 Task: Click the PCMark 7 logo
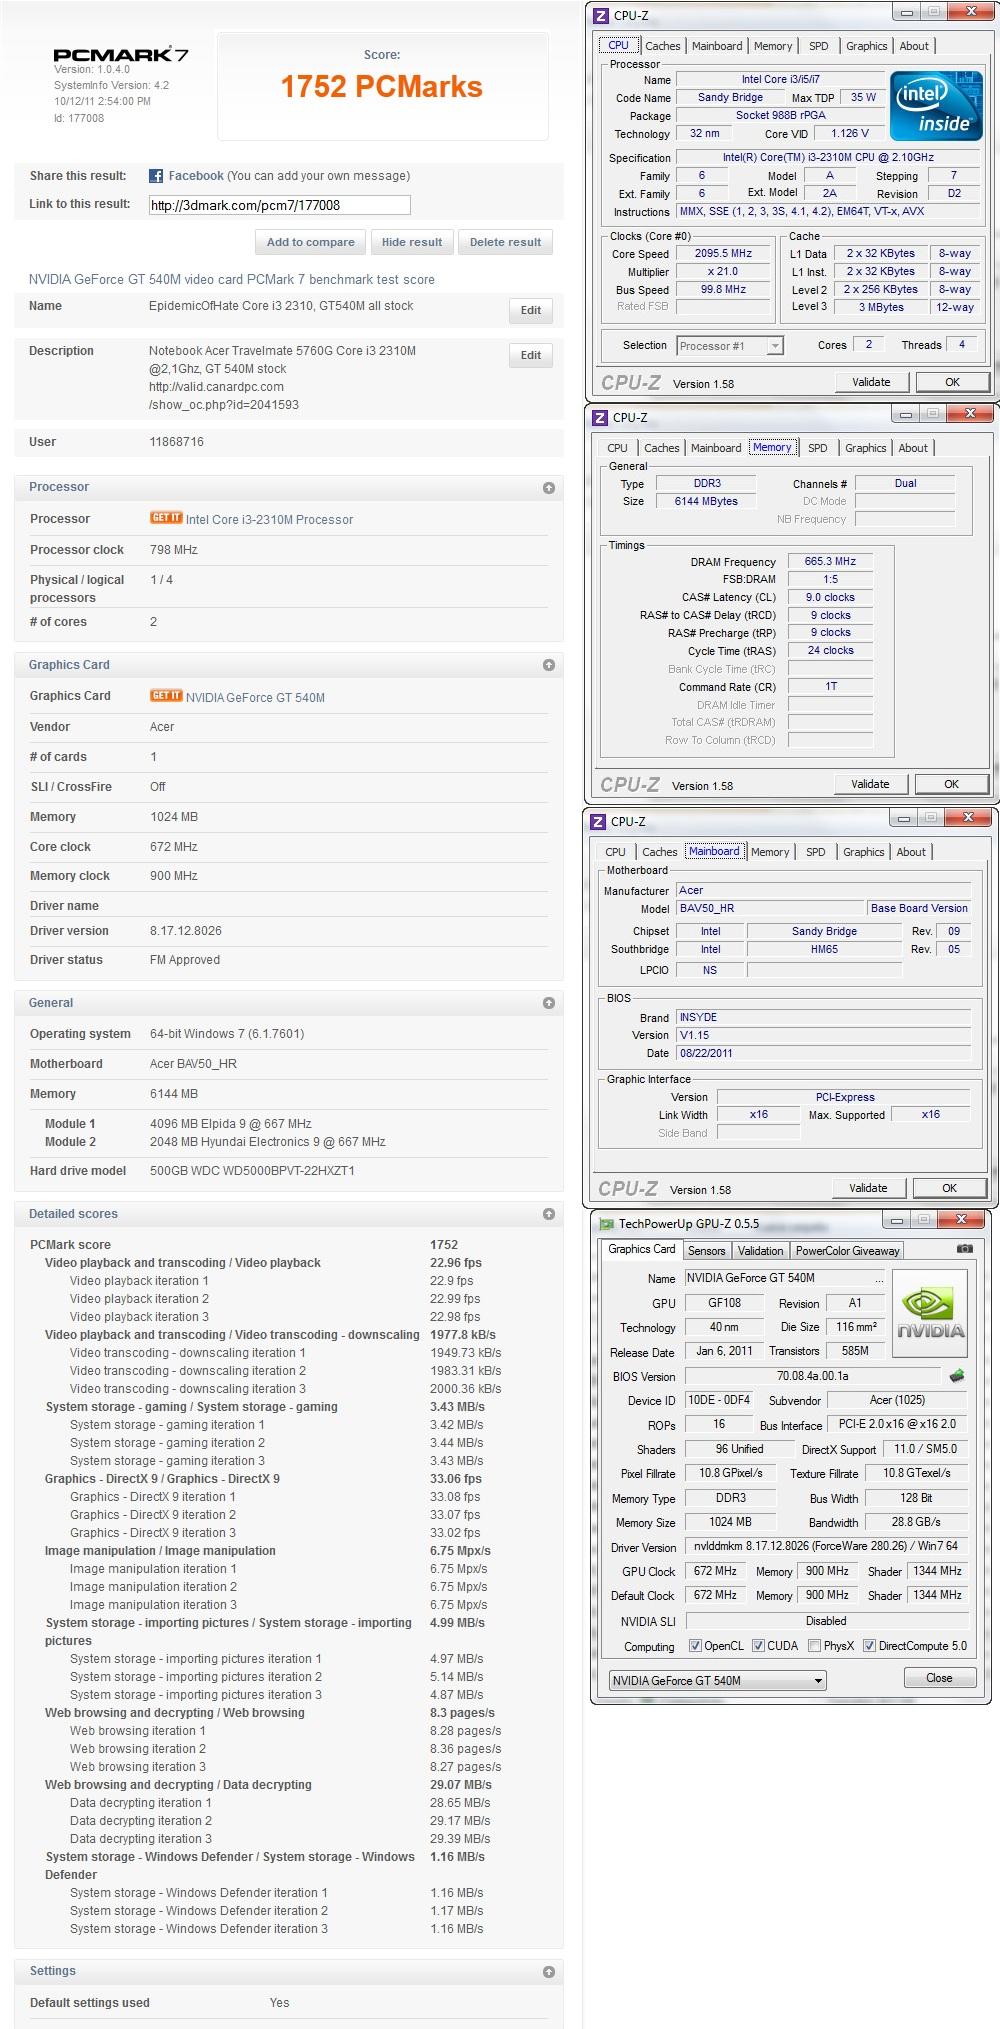pyautogui.click(x=121, y=55)
